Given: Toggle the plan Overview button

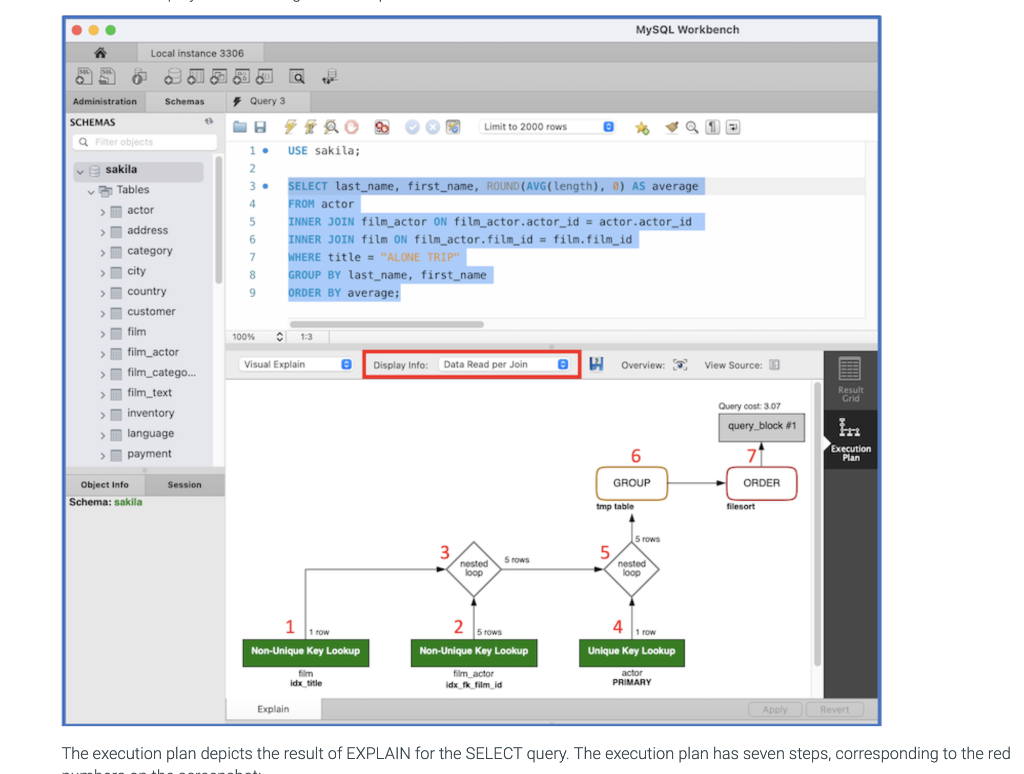Looking at the screenshot, I should [680, 364].
